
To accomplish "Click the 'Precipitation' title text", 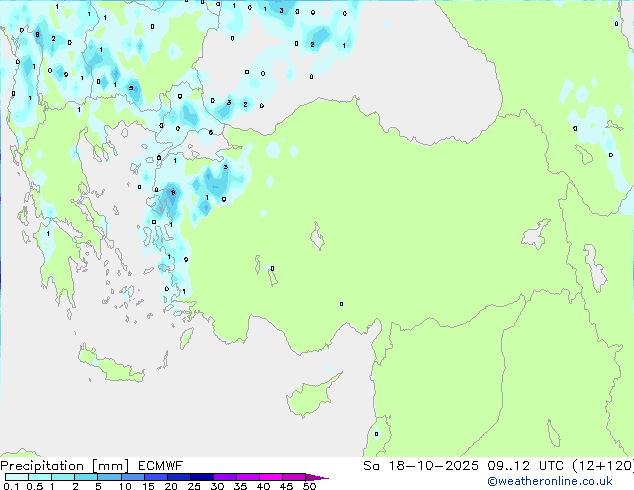I will tap(42, 466).
